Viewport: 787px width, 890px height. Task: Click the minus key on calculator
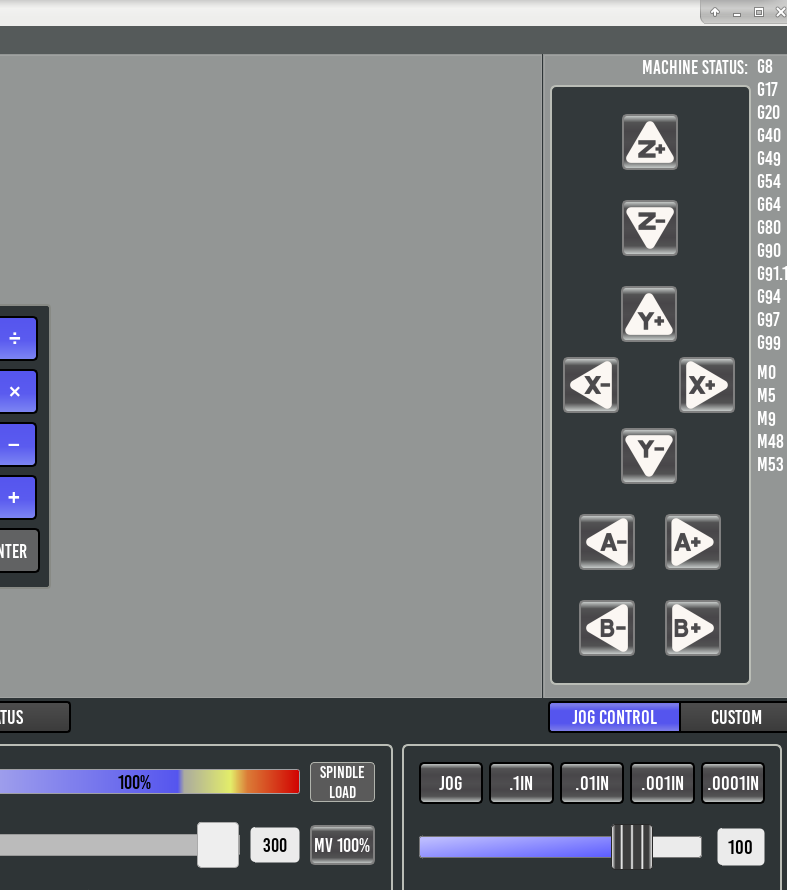[17, 444]
